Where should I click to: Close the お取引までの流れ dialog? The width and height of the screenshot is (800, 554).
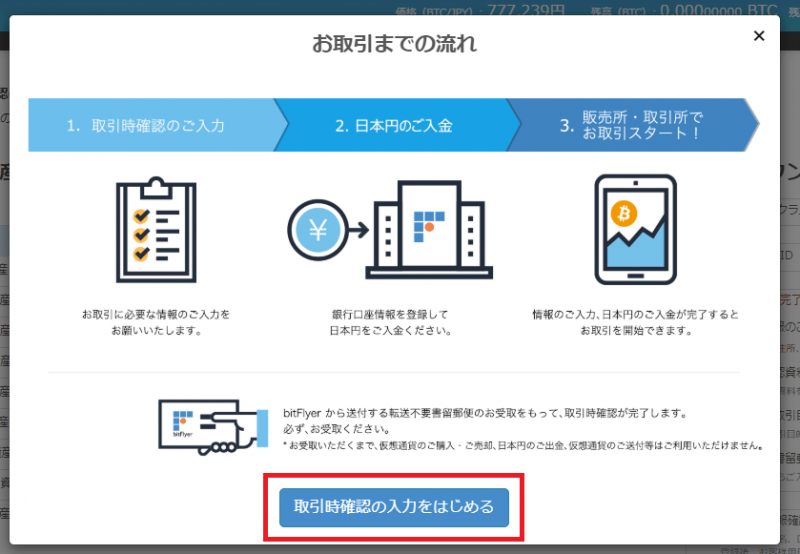point(758,36)
